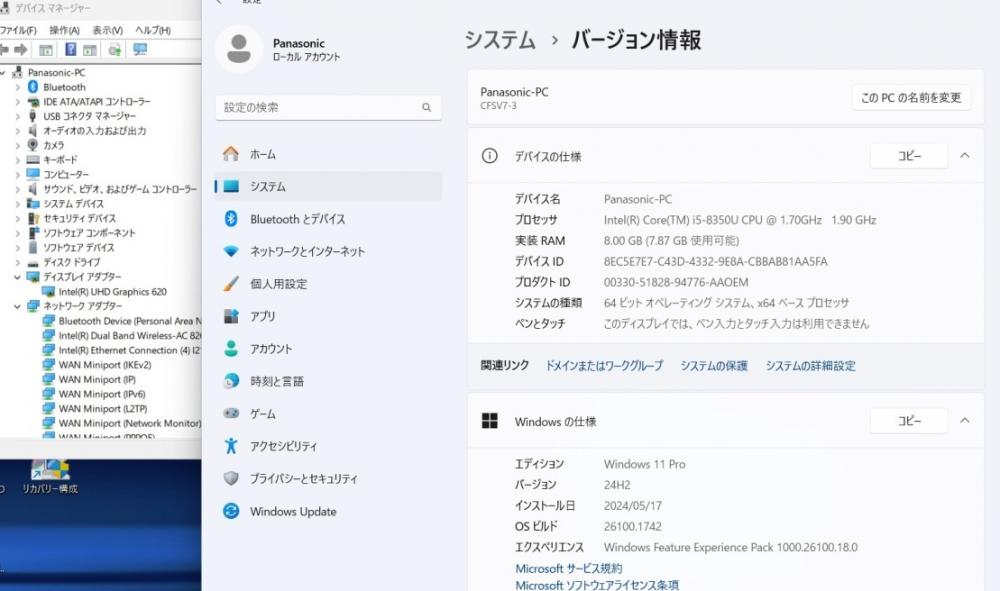Open the リカバリー構成 desktop shortcut
This screenshot has width=1000, height=591.
[50, 476]
